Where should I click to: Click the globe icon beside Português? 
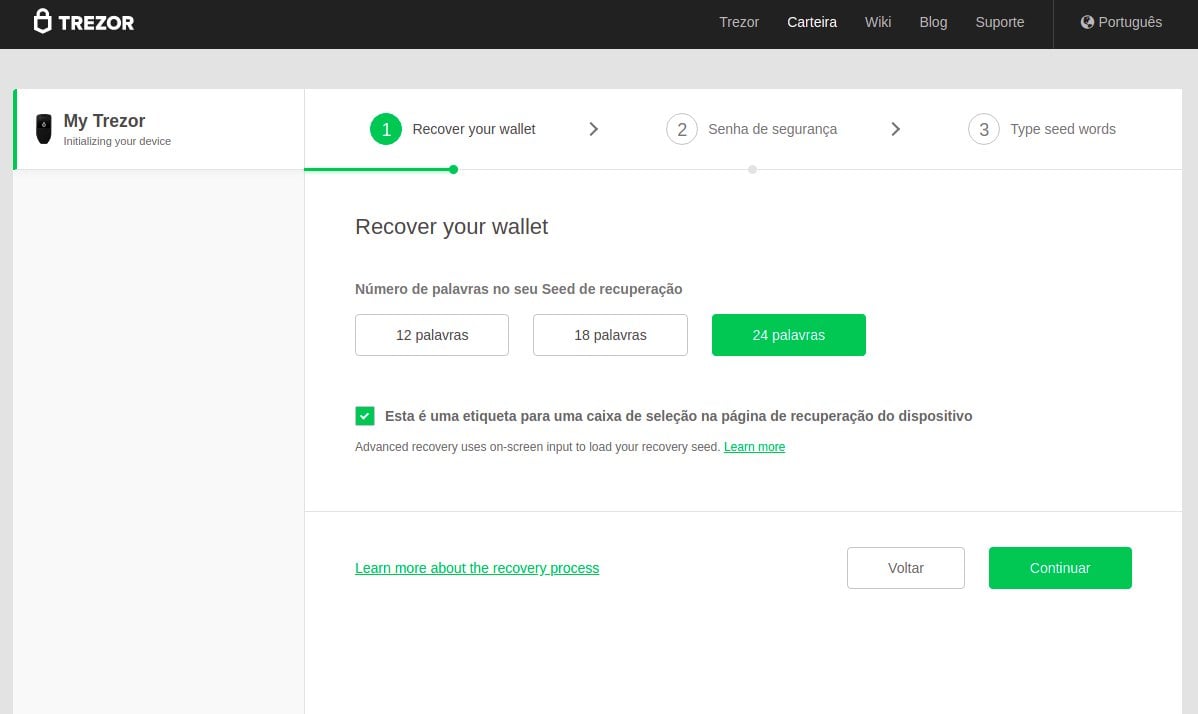click(1086, 22)
